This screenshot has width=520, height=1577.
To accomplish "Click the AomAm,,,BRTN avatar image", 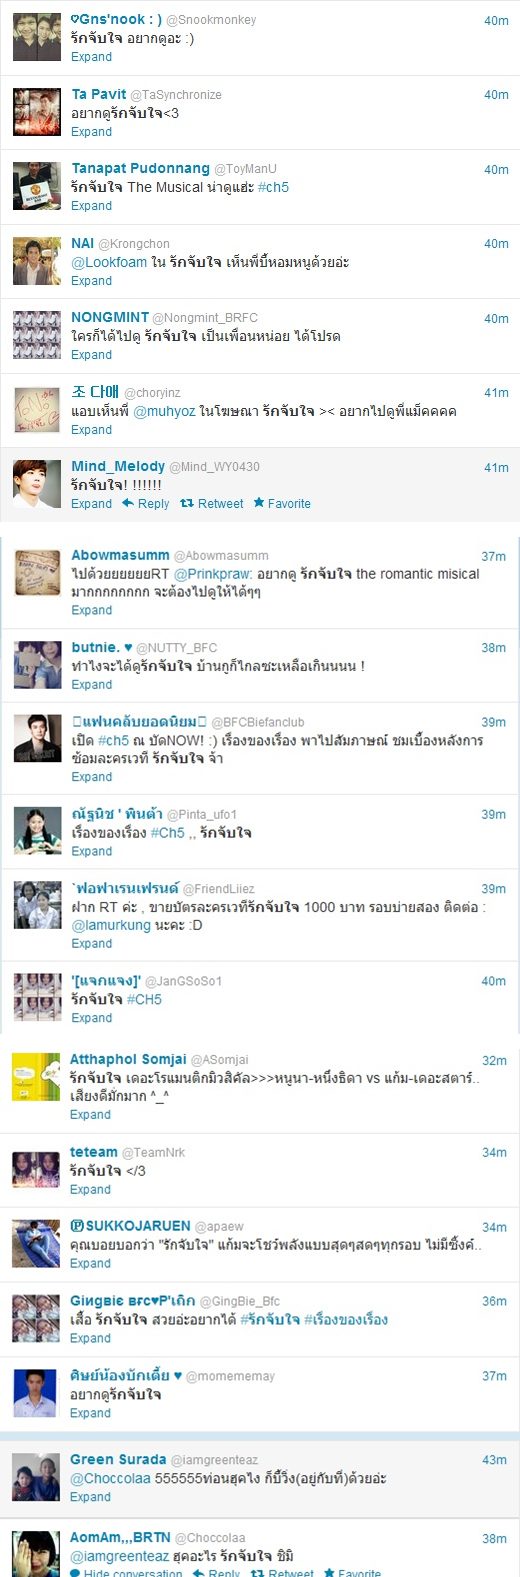I will point(36,1553).
